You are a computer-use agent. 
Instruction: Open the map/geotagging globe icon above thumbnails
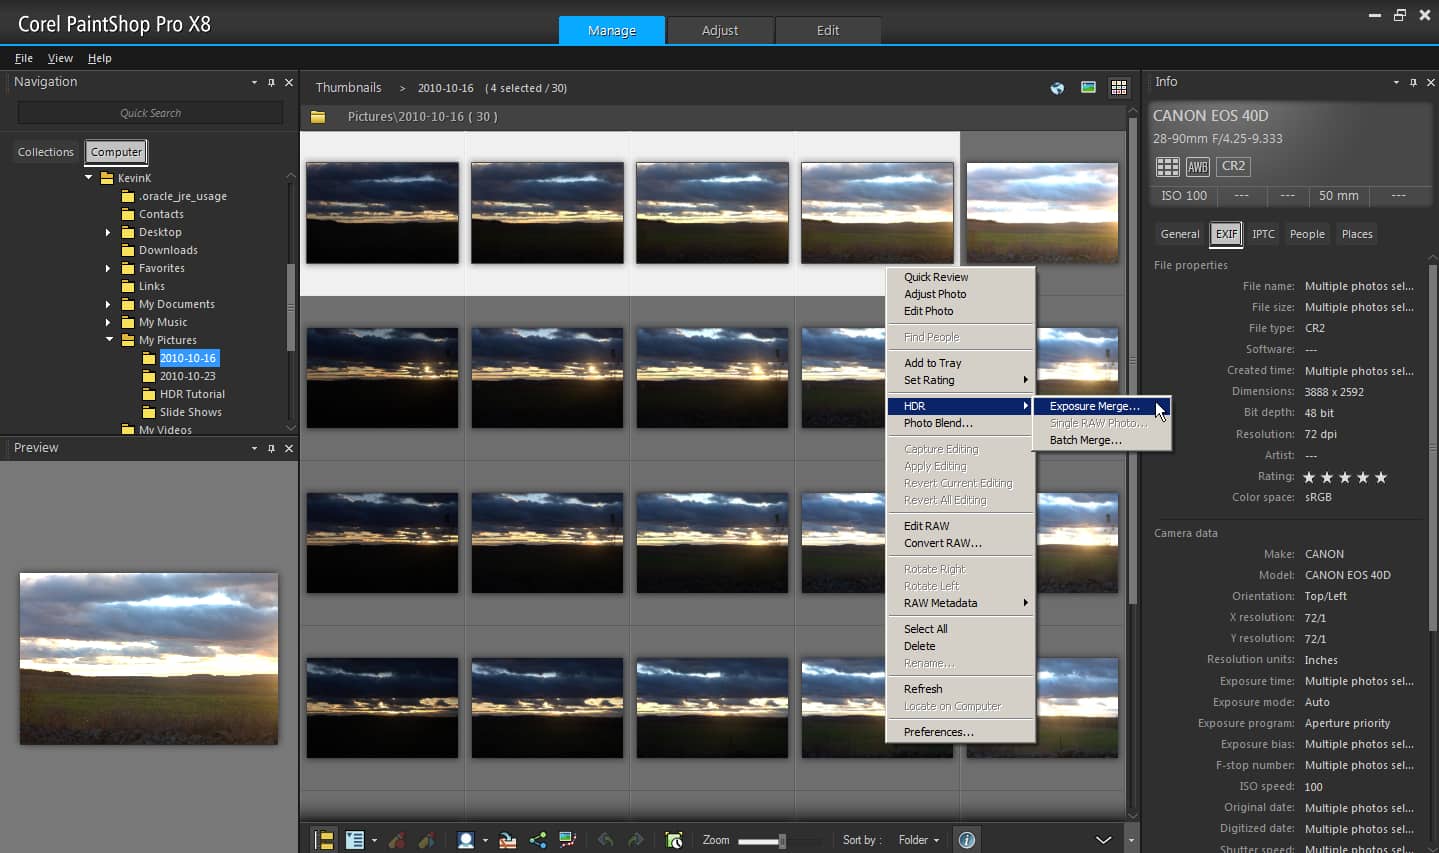click(1056, 88)
